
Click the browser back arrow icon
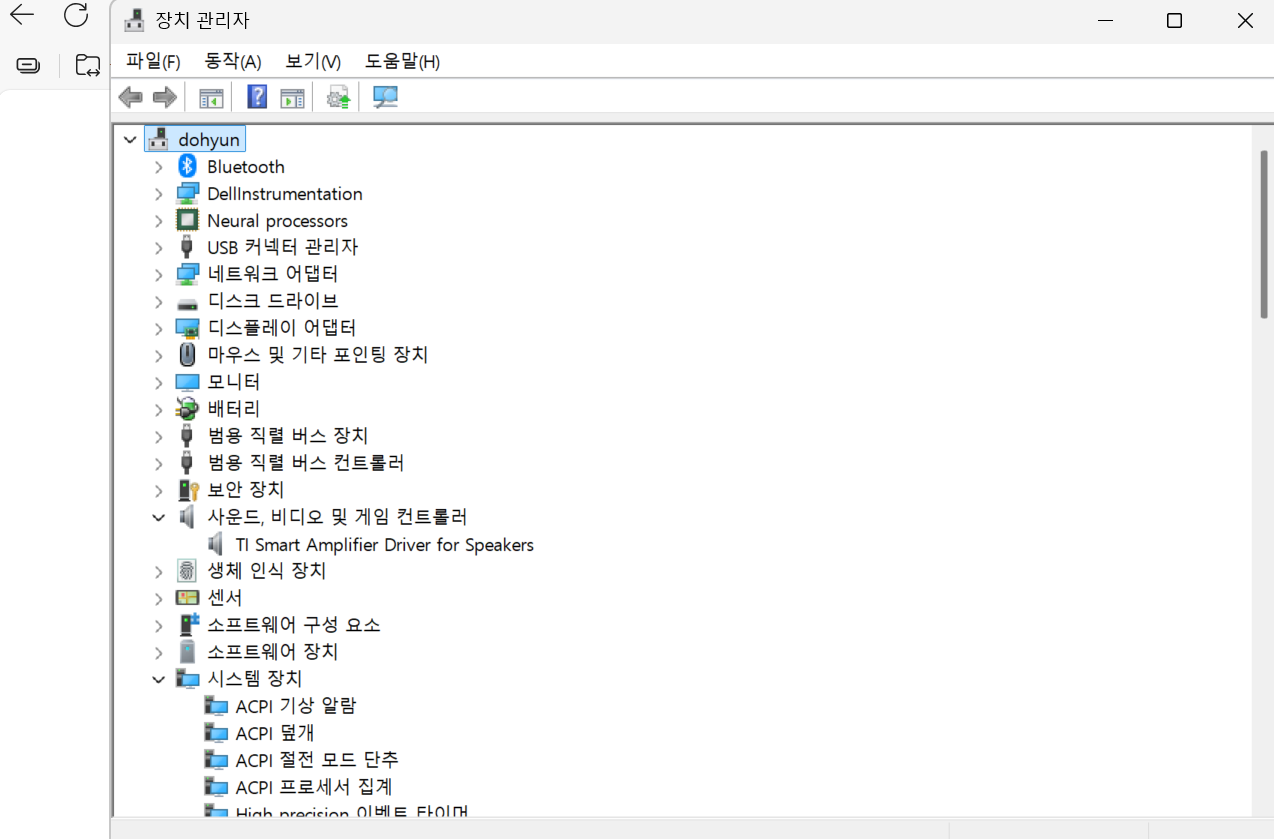tap(21, 15)
